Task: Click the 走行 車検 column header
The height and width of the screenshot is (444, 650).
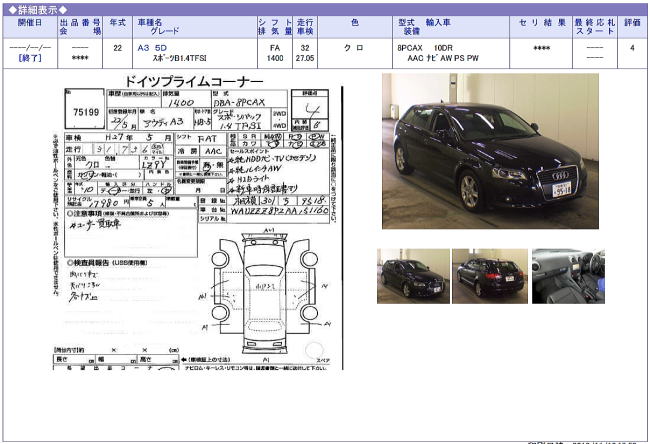Action: pos(305,27)
